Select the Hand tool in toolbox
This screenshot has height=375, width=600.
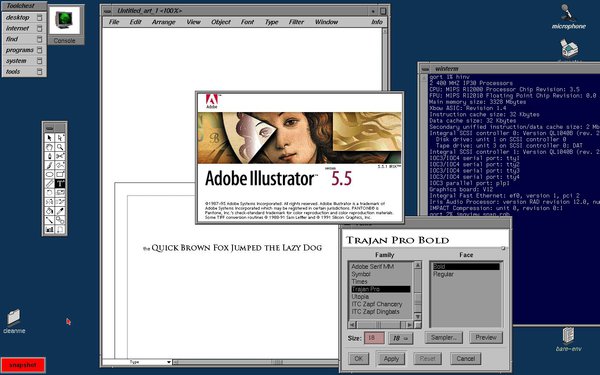coord(49,147)
